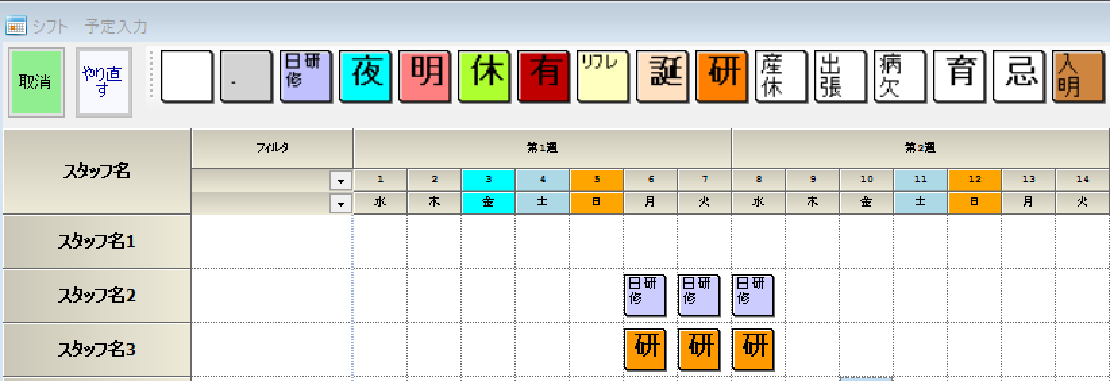Click the orange day 12 header
This screenshot has width=1110, height=381.
tap(974, 180)
